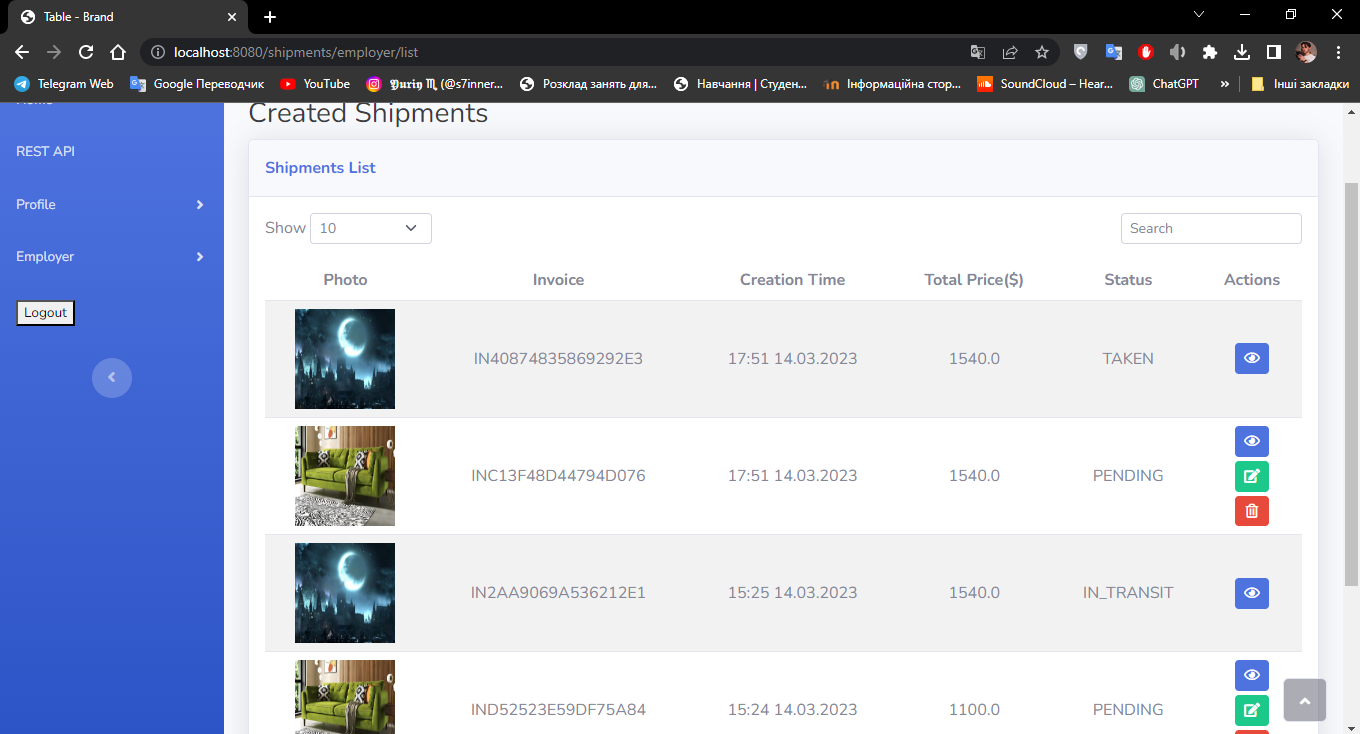The height and width of the screenshot is (734, 1360).
Task: Click the TAKEN status cell
Action: [1128, 359]
